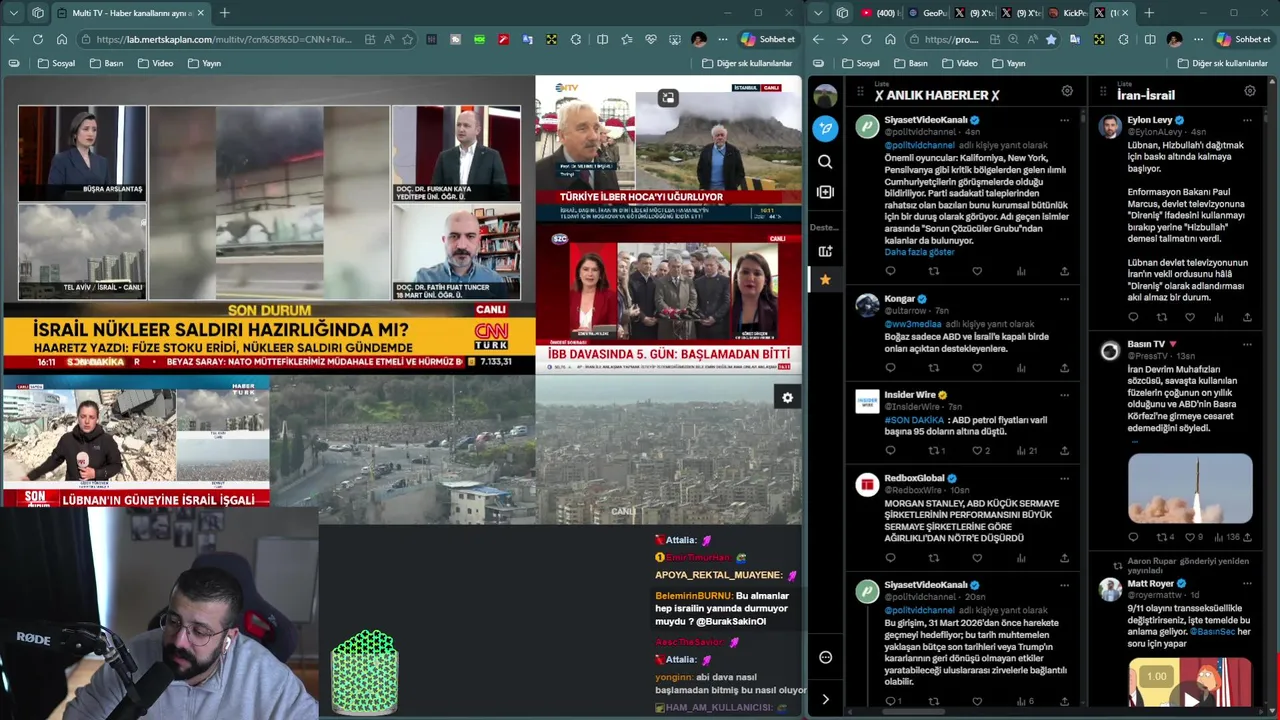Open the starred deck icon in X Pro sidebar
The image size is (1280, 720).
[825, 280]
